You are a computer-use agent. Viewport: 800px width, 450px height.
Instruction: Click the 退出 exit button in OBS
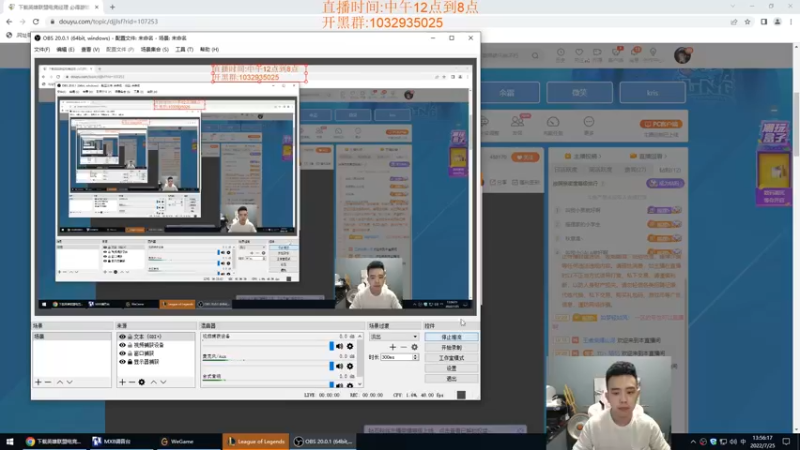pyautogui.click(x=452, y=379)
